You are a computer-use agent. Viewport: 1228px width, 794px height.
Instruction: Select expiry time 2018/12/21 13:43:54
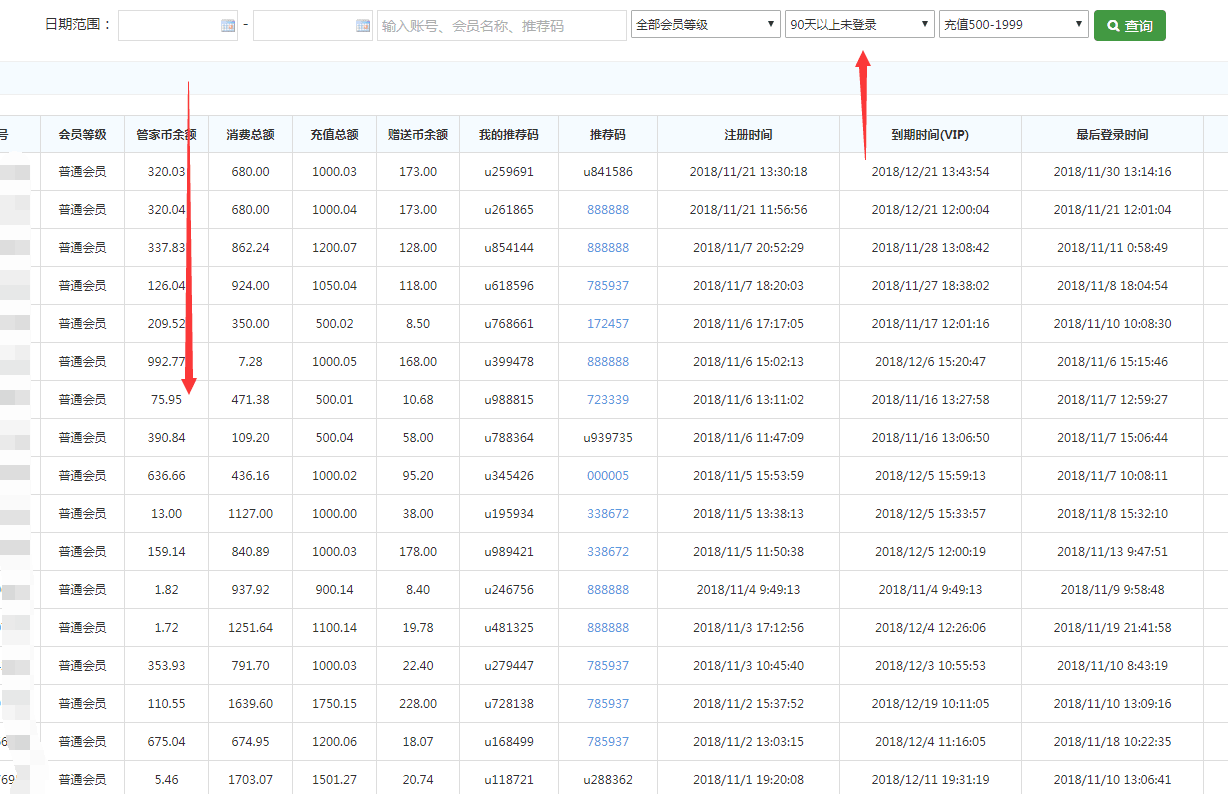point(930,172)
